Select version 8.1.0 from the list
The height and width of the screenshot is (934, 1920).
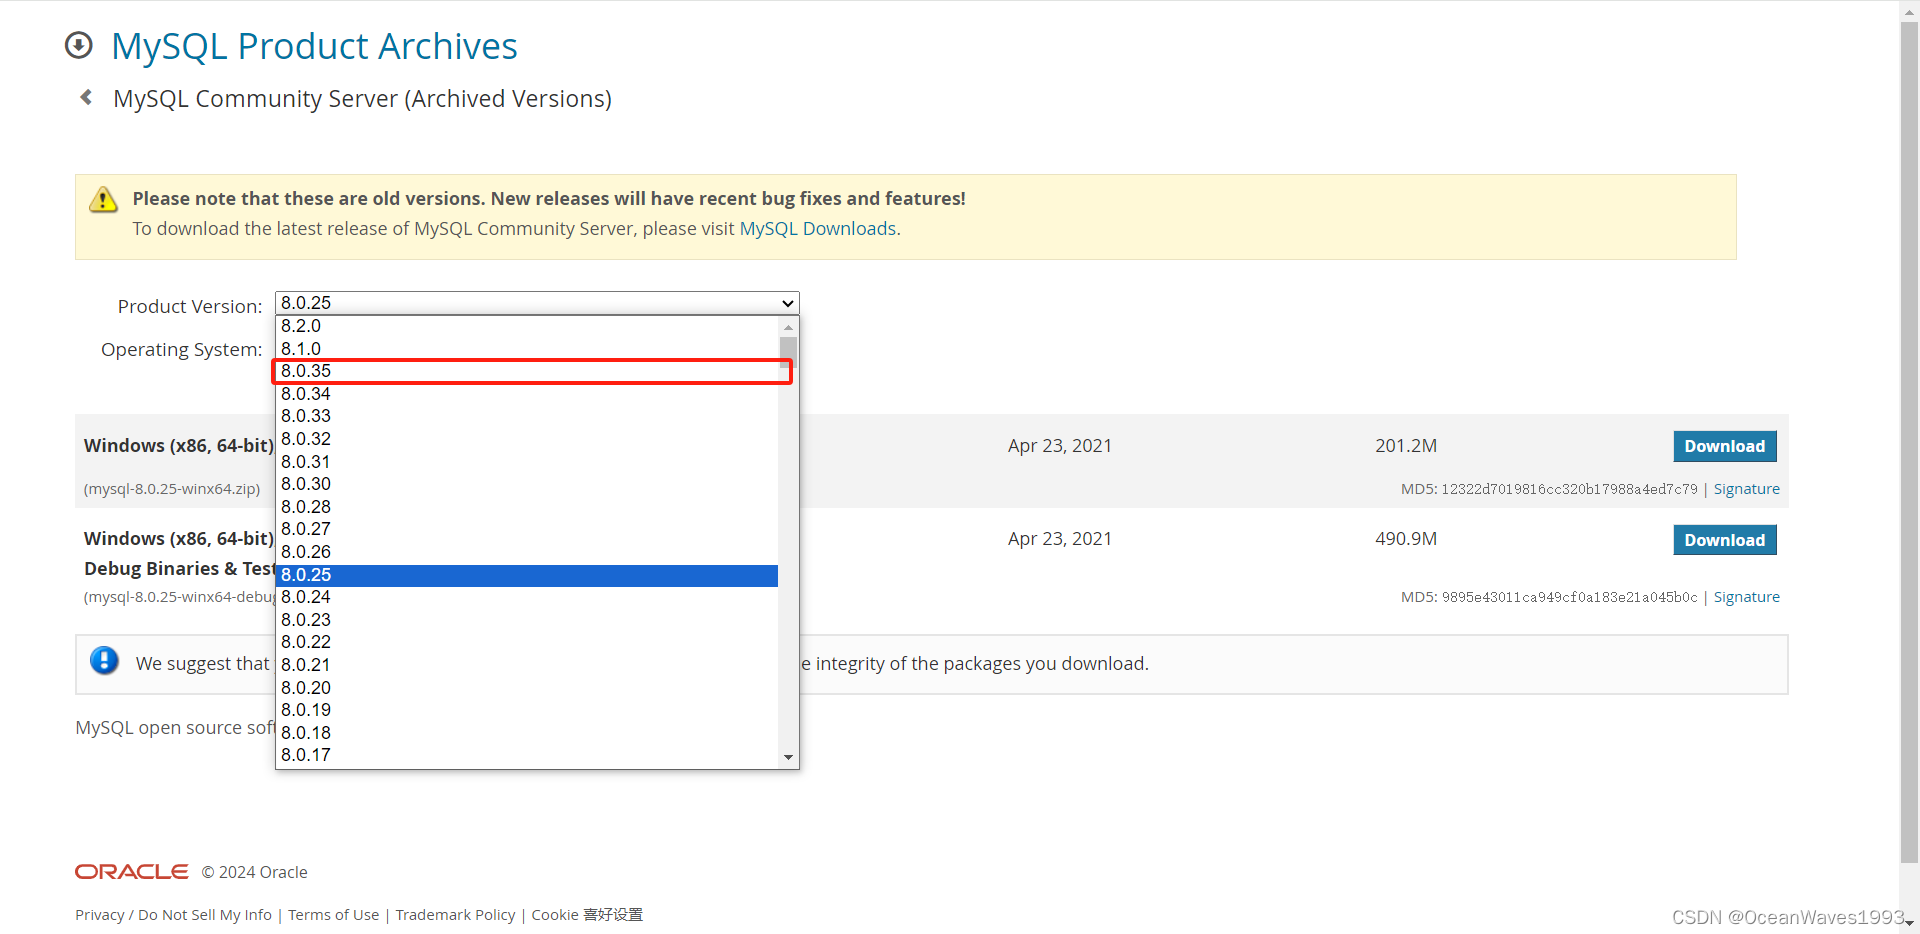point(527,349)
